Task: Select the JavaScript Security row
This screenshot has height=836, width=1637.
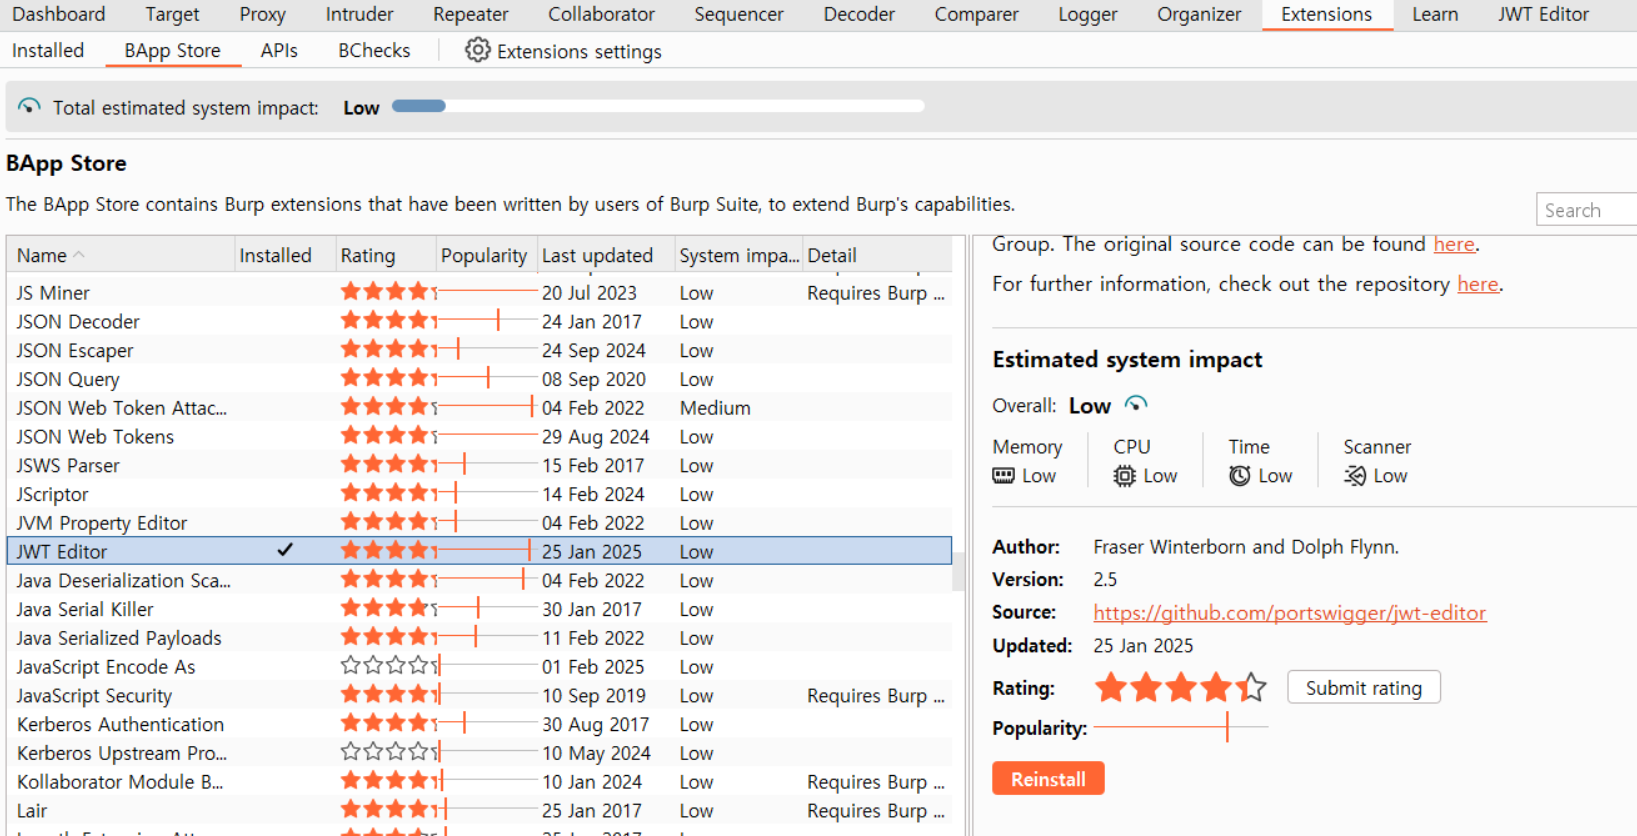Action: (x=479, y=695)
